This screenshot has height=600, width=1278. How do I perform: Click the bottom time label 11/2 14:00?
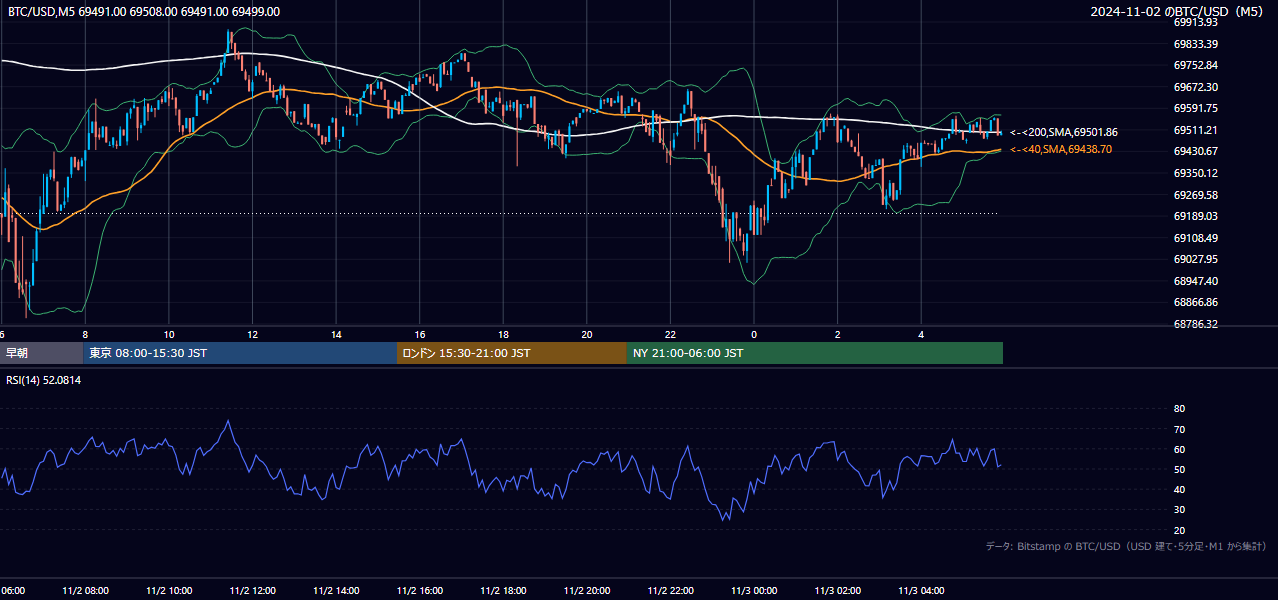click(336, 591)
